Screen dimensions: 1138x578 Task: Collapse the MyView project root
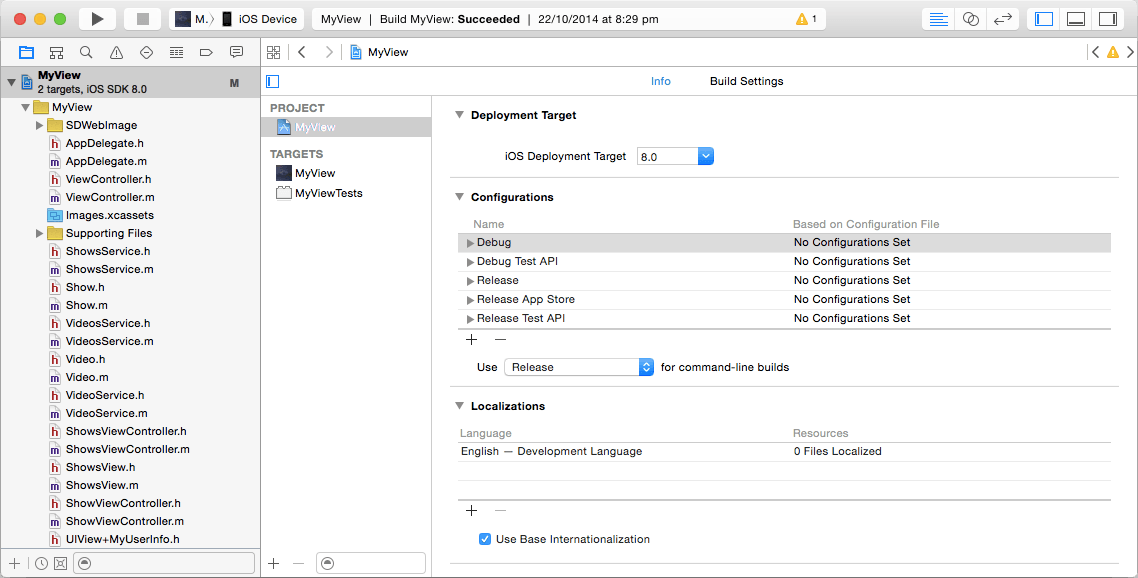click(11, 83)
